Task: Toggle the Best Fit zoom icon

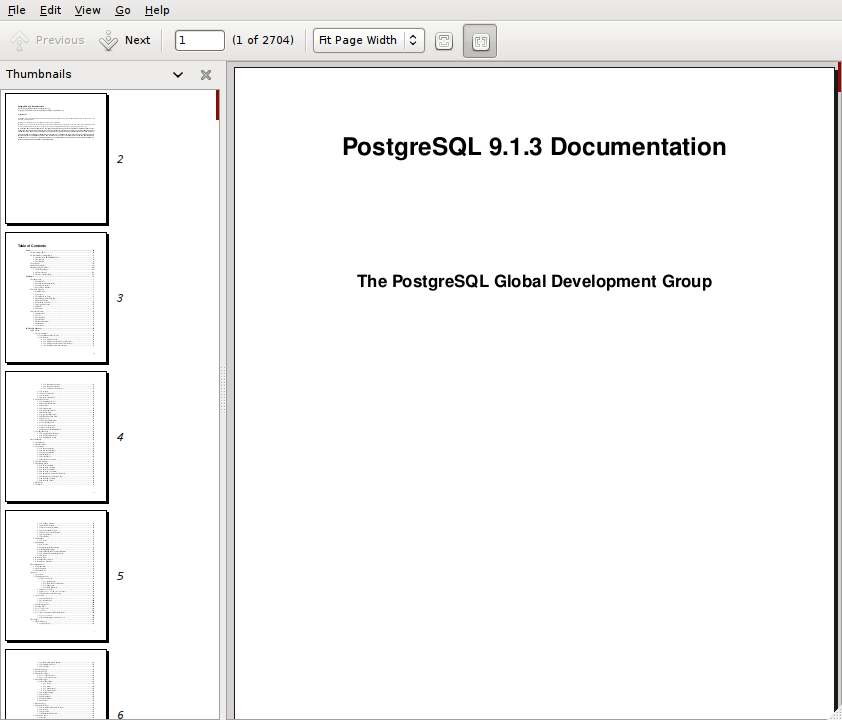Action: click(444, 41)
